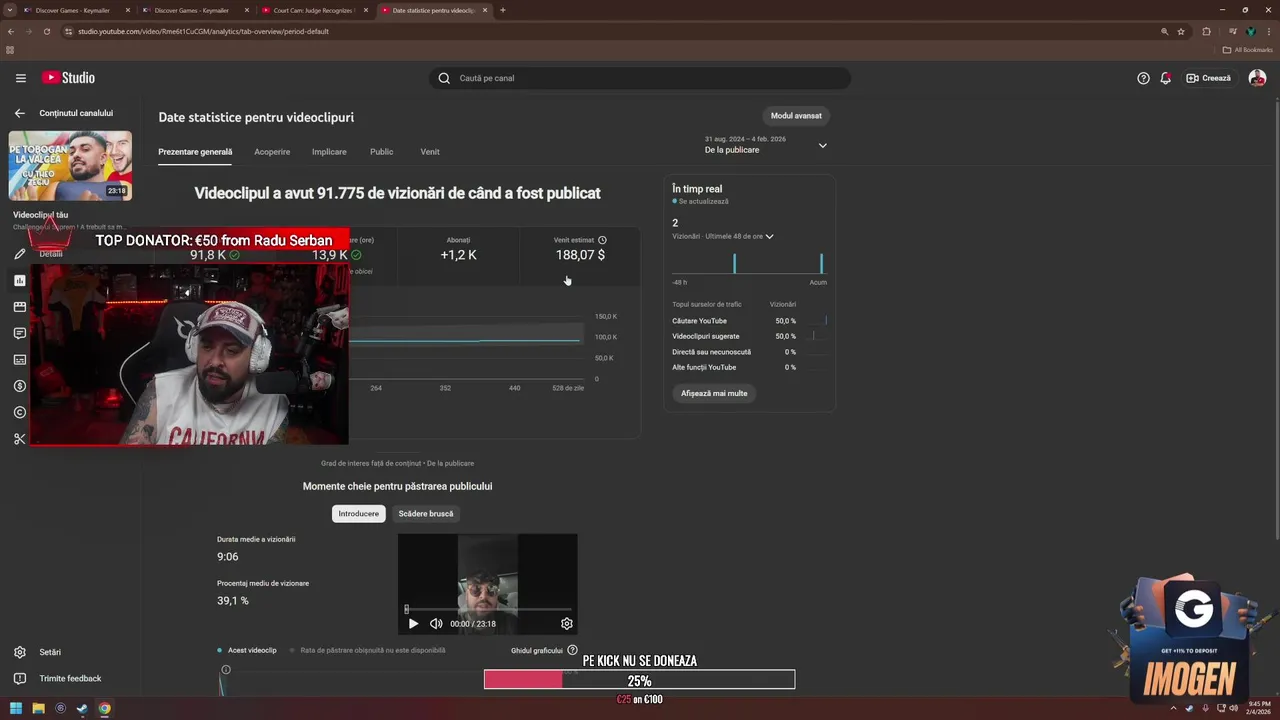The image size is (1280, 720).
Task: Open Chrome profile avatar in toolbar
Action: tap(1250, 31)
